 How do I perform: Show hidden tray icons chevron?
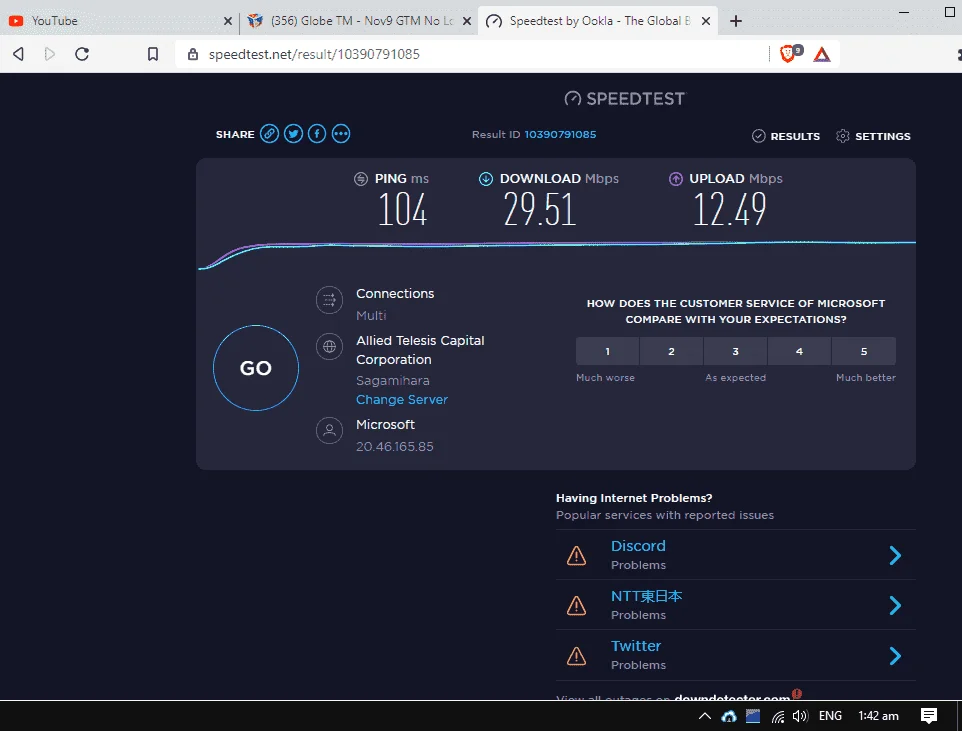pyautogui.click(x=705, y=716)
